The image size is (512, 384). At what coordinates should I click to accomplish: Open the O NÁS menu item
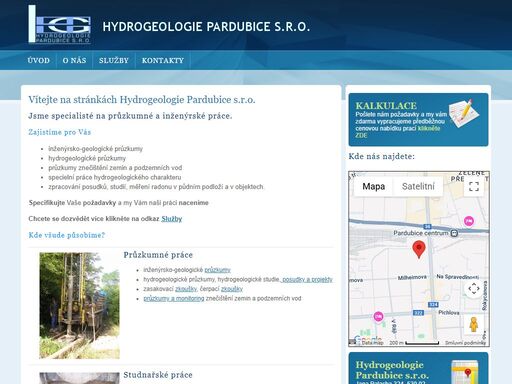[74, 60]
